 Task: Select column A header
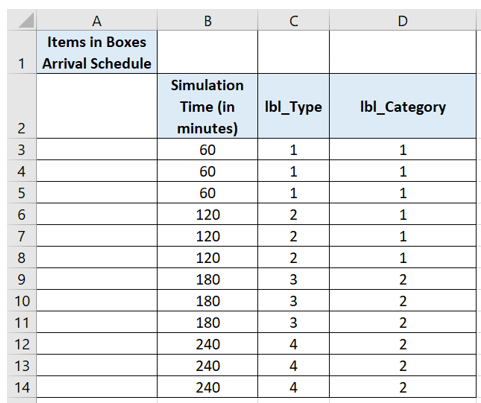(x=97, y=21)
